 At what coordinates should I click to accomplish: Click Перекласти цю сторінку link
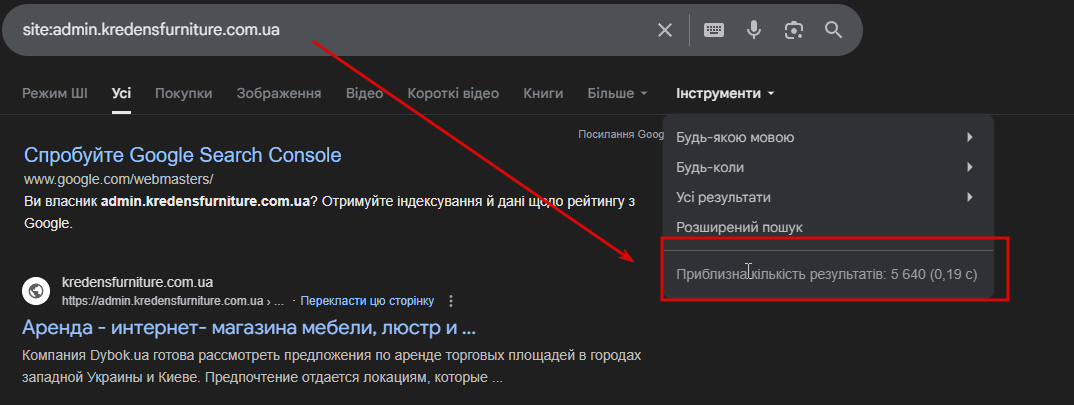click(x=367, y=301)
